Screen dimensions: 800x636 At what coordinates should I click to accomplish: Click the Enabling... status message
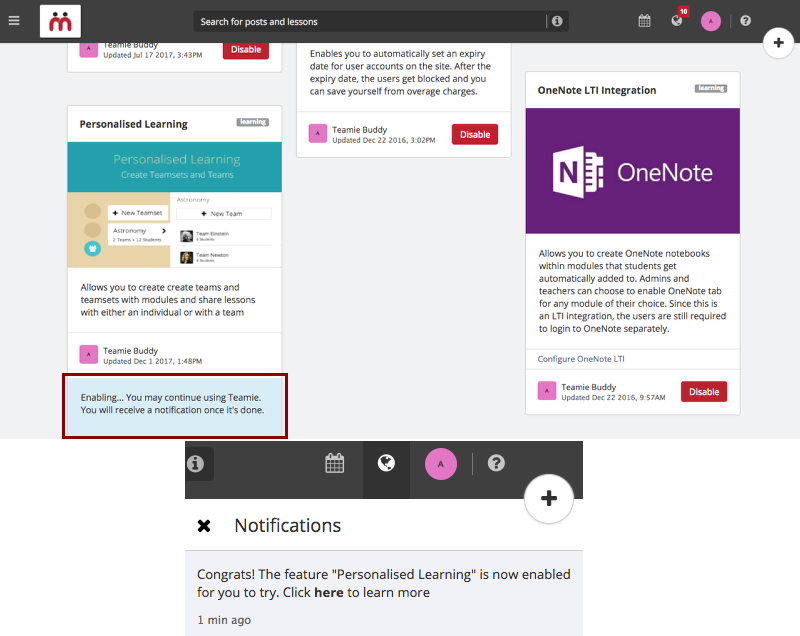tap(172, 404)
